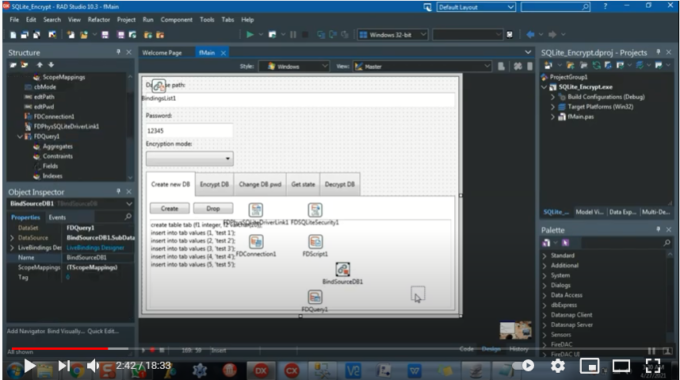Open the Windows 32-bit platform dropdown
This screenshot has height=380, width=680.
pyautogui.click(x=393, y=35)
